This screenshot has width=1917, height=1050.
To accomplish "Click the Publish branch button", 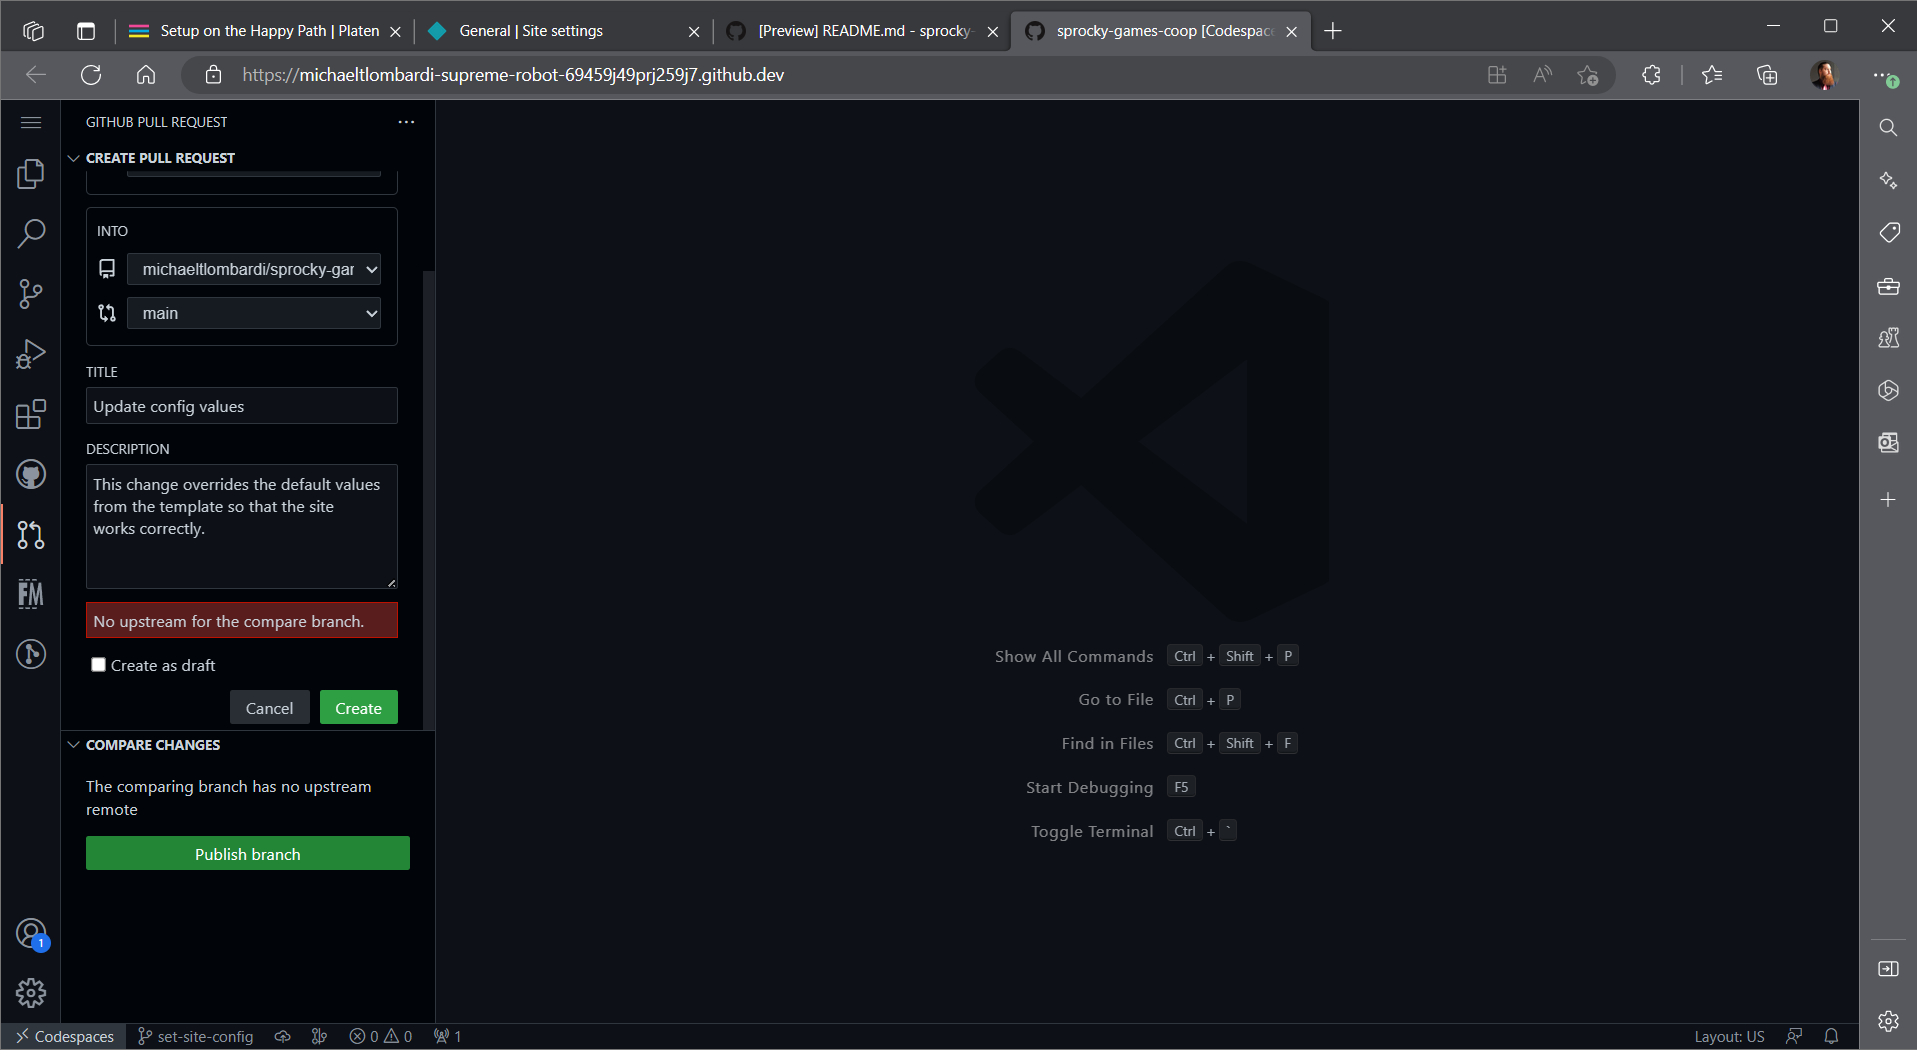I will click(247, 854).
